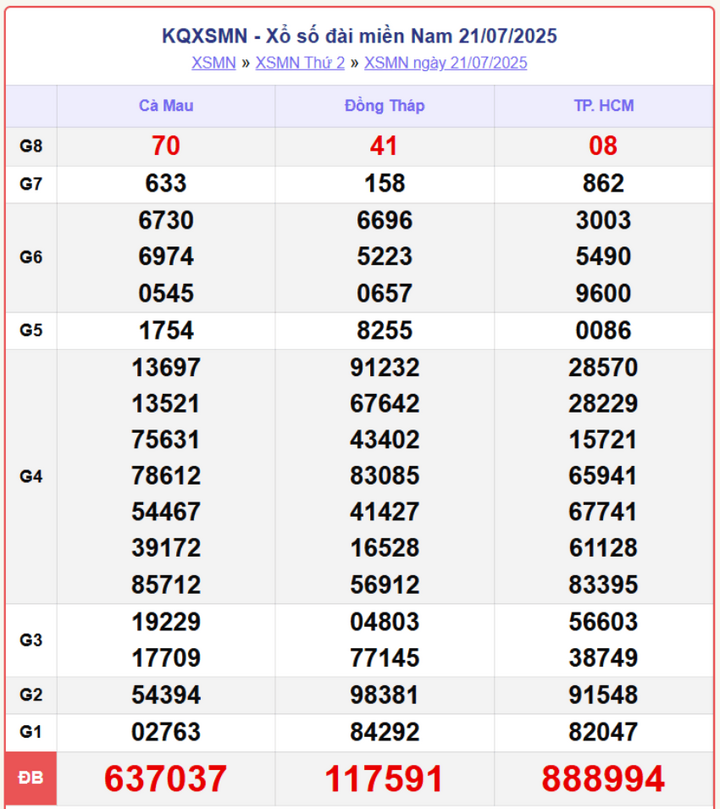Select TP. HCM G2 result 91548
Screen dimensions: 720x809
click(x=603, y=695)
